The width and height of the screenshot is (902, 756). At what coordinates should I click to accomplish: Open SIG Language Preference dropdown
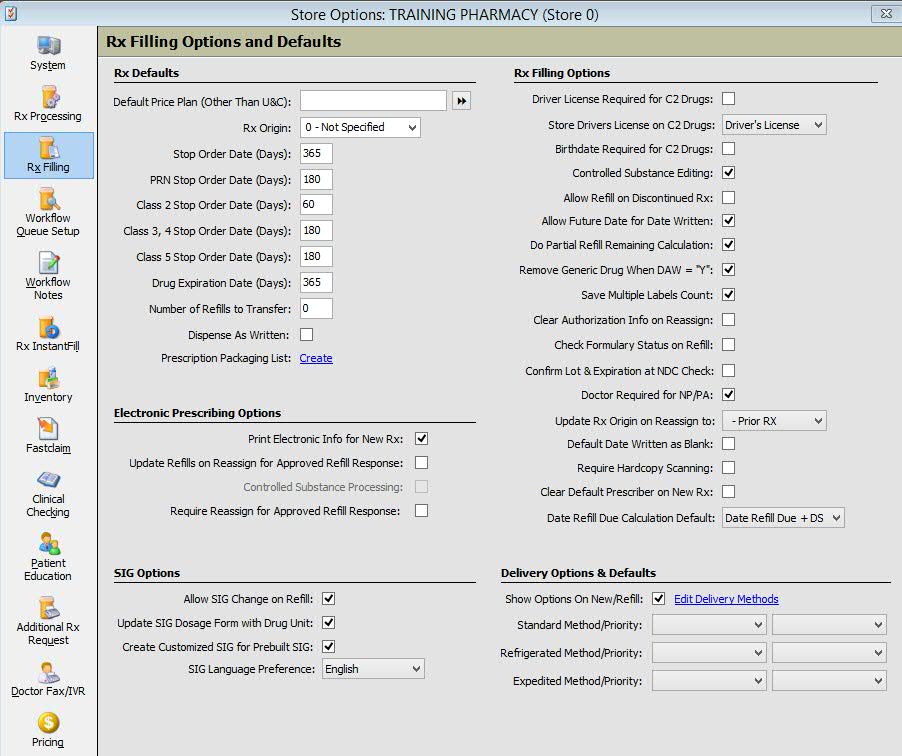click(x=373, y=669)
